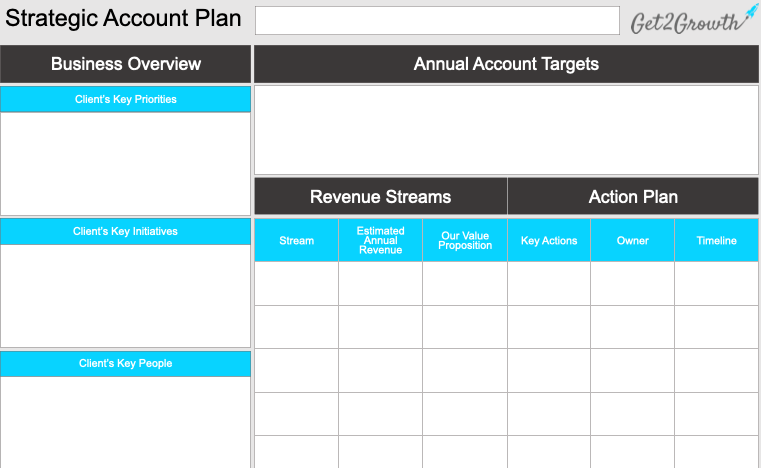
Task: Click the Get2Growth logo
Action: 694,19
